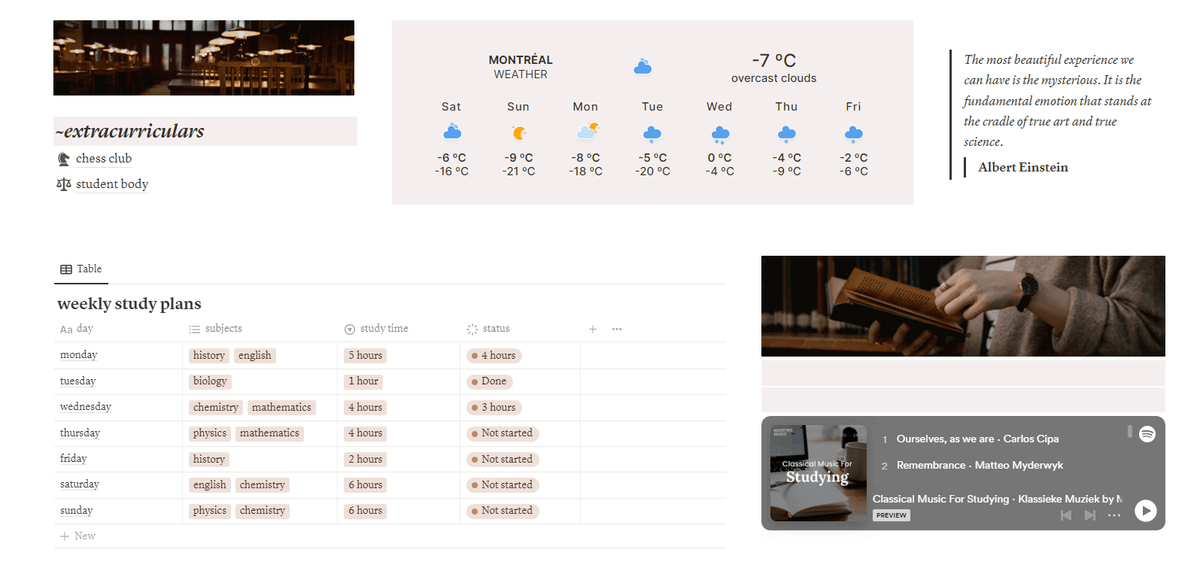Viewport: 1200px width, 586px height.
Task: Open Monday's 5 hours study time select
Action: (365, 355)
